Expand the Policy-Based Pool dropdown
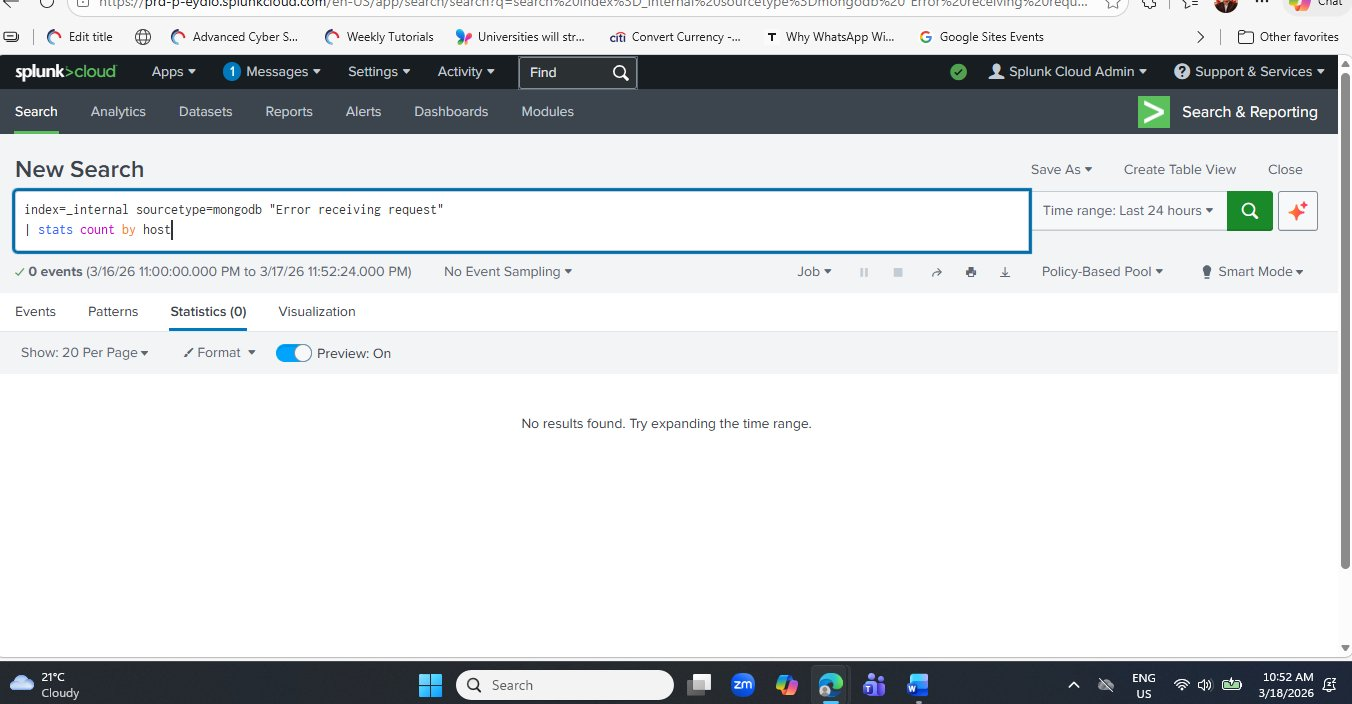 [1102, 271]
